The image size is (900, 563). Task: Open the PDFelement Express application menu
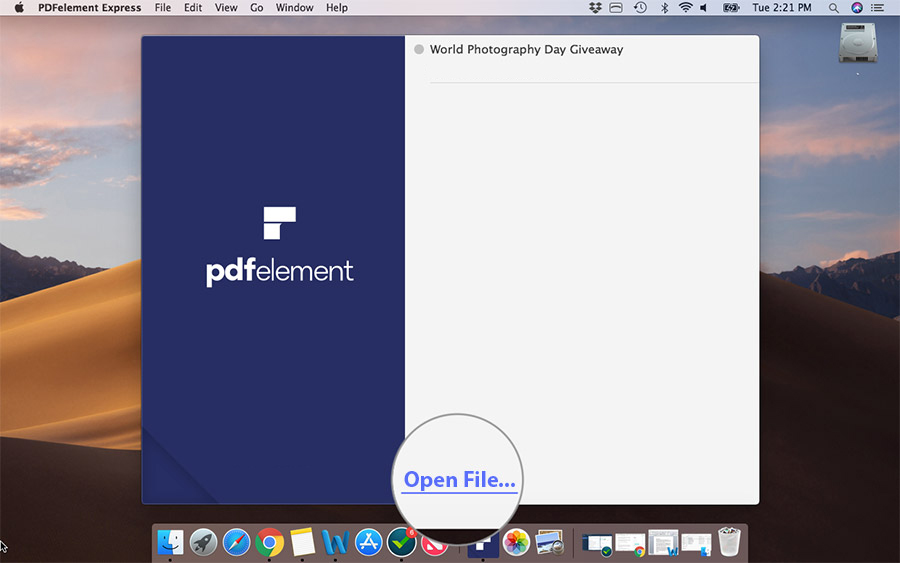click(90, 7)
